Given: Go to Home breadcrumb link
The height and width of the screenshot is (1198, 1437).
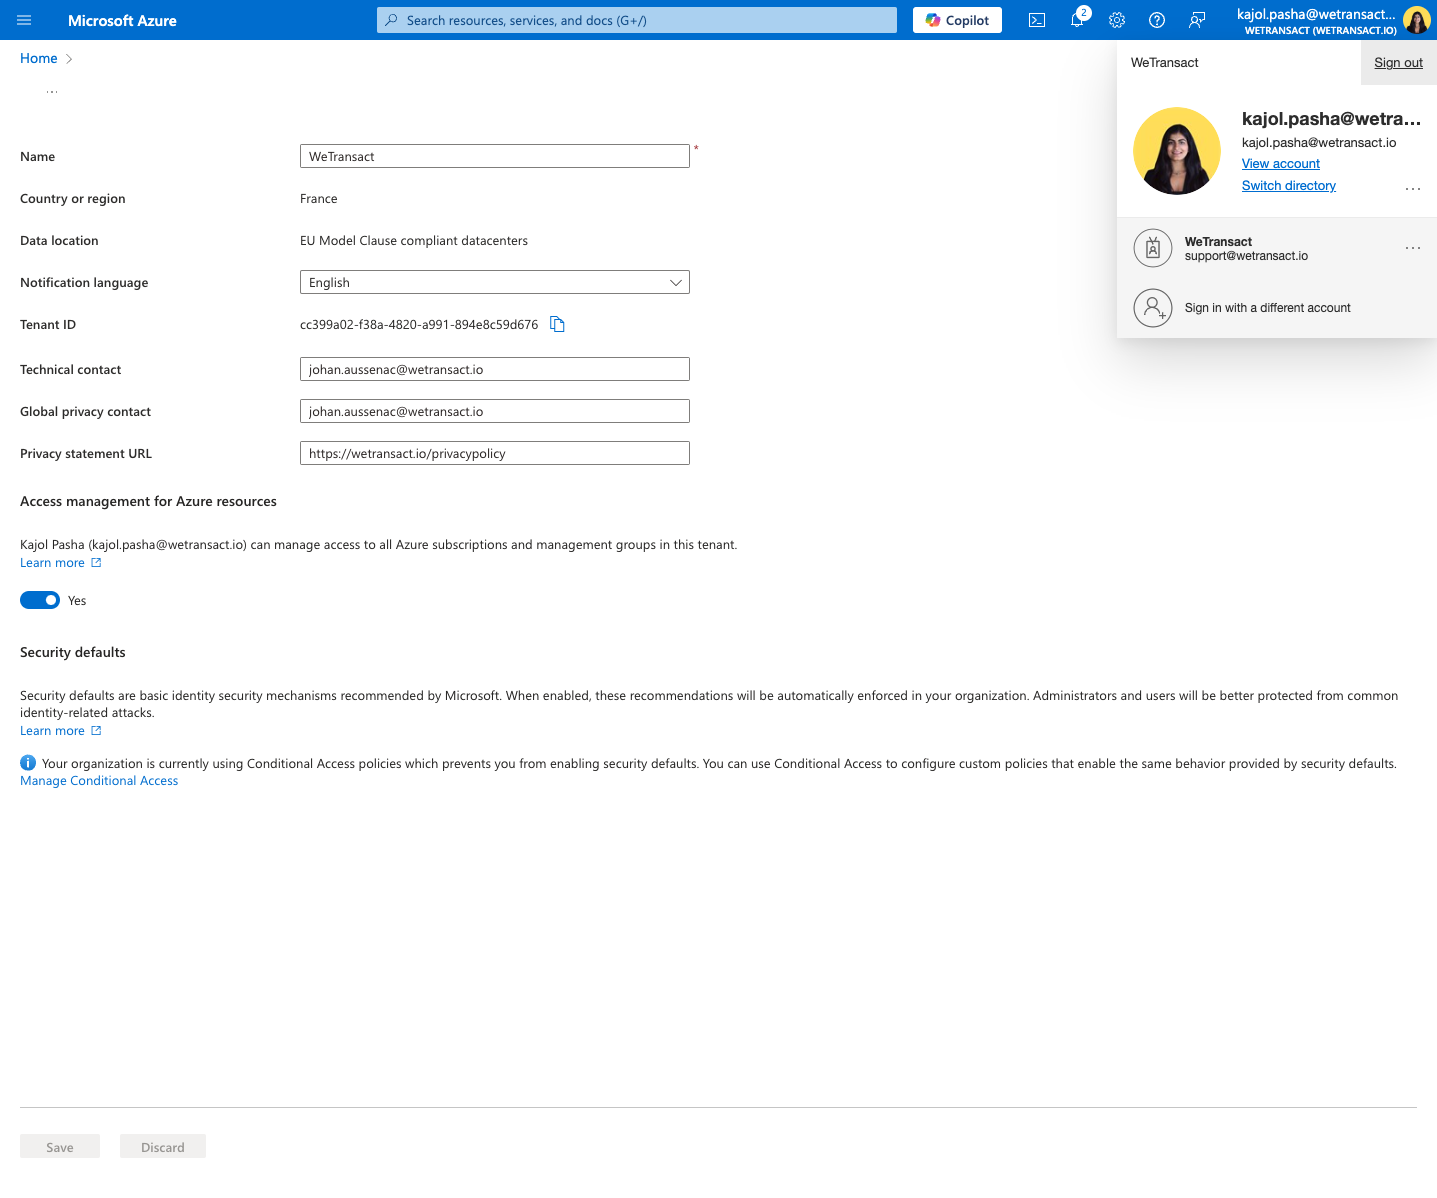Looking at the screenshot, I should tap(39, 58).
